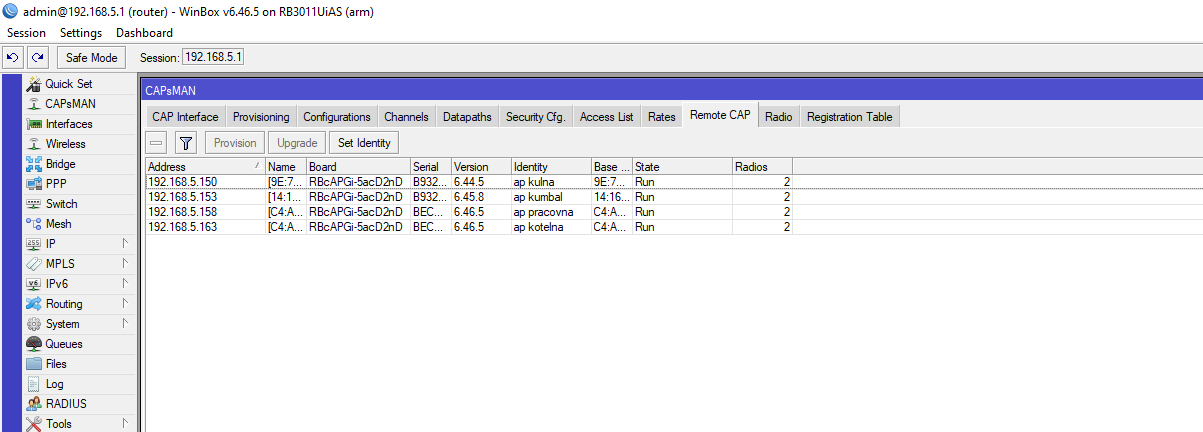Sort by the Identity column header
Screen dimensions: 1203x432
[x=551, y=167]
